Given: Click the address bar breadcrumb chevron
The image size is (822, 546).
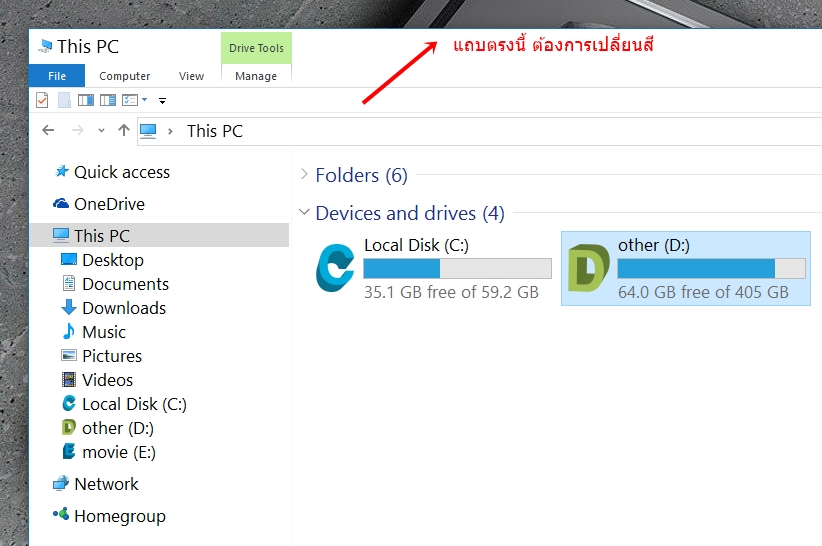Looking at the screenshot, I should coord(170,131).
